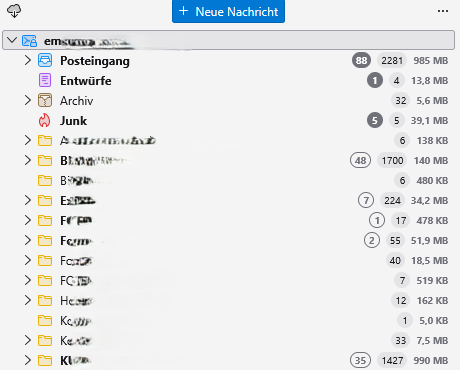Click the unread badge 35
This screenshot has height=370, width=460.
pyautogui.click(x=360, y=360)
